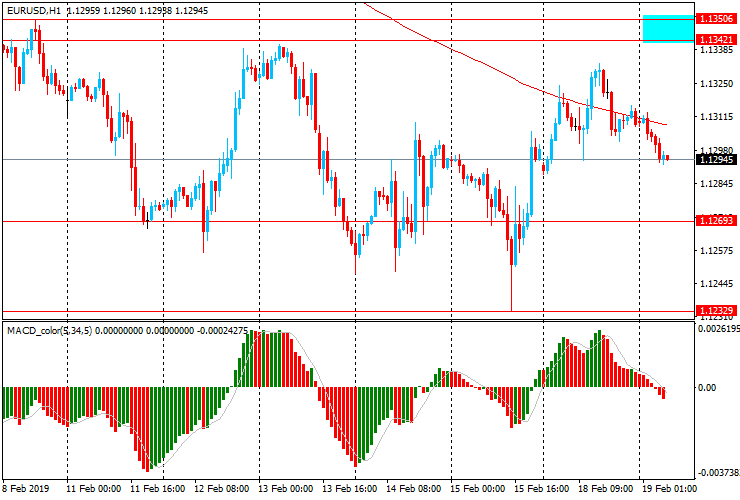740x500 pixels.
Task: Click the -0.003738 MACD scale minimum value
Action: tap(719, 473)
